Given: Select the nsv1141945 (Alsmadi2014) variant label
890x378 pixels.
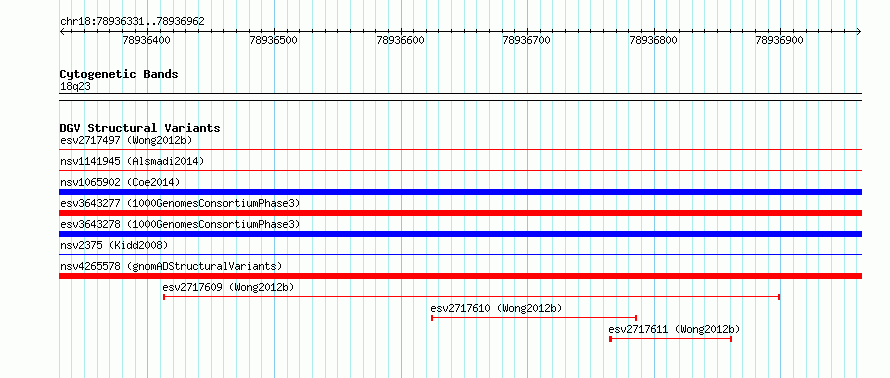Looking at the screenshot, I should pyautogui.click(x=132, y=161).
